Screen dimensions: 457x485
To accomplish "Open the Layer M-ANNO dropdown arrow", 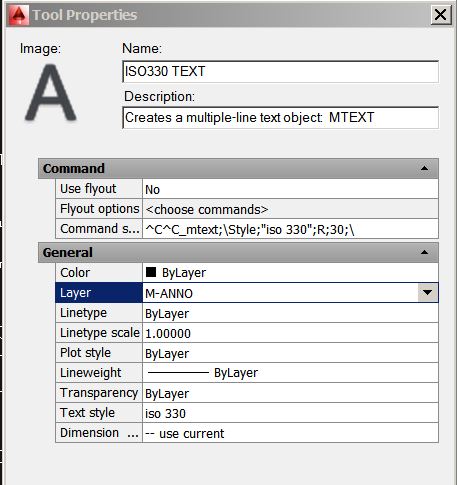I will coord(427,293).
